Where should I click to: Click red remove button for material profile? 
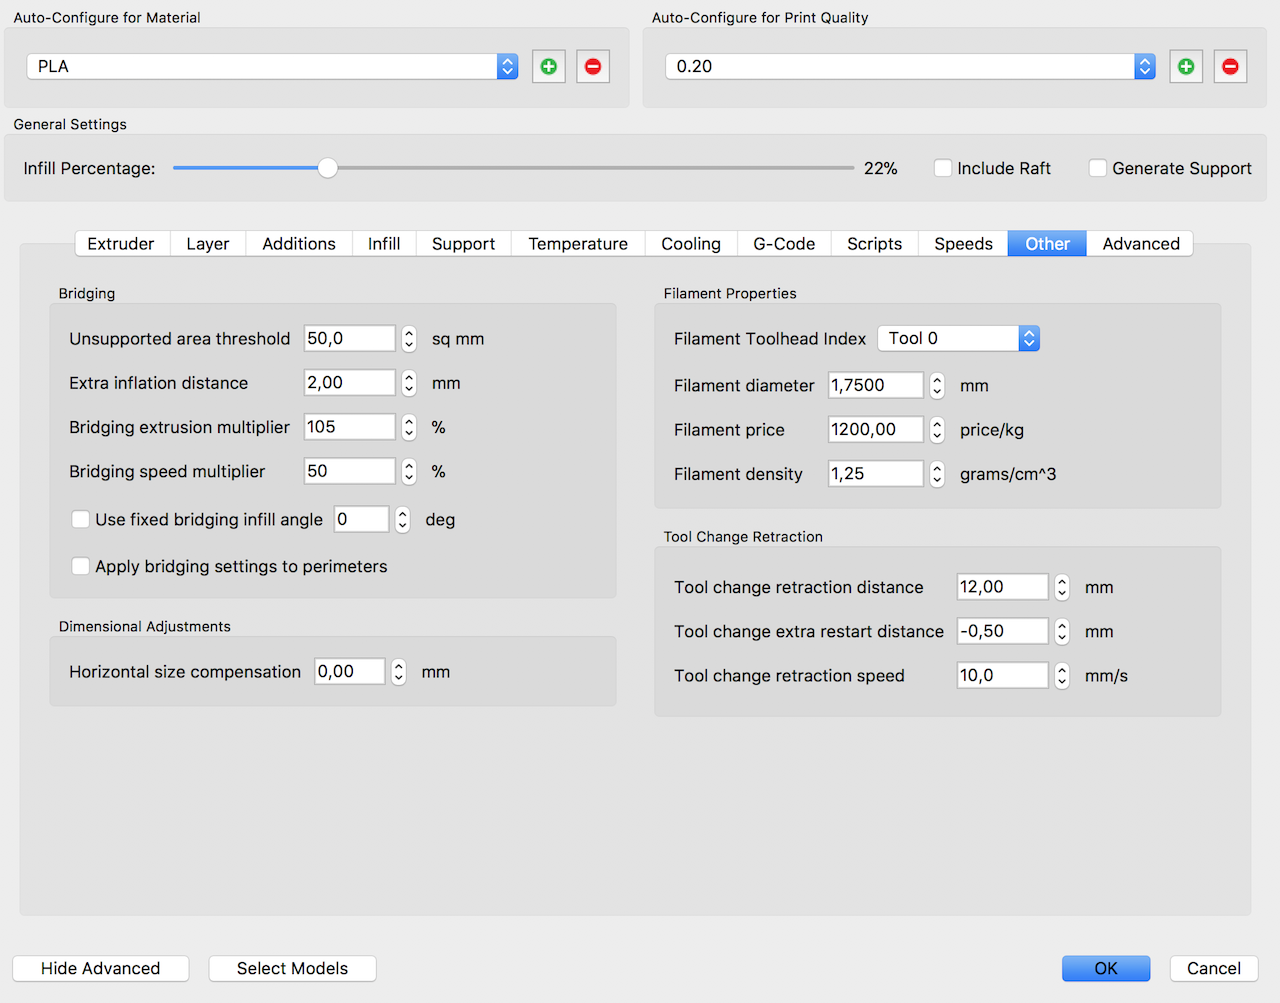coord(593,67)
